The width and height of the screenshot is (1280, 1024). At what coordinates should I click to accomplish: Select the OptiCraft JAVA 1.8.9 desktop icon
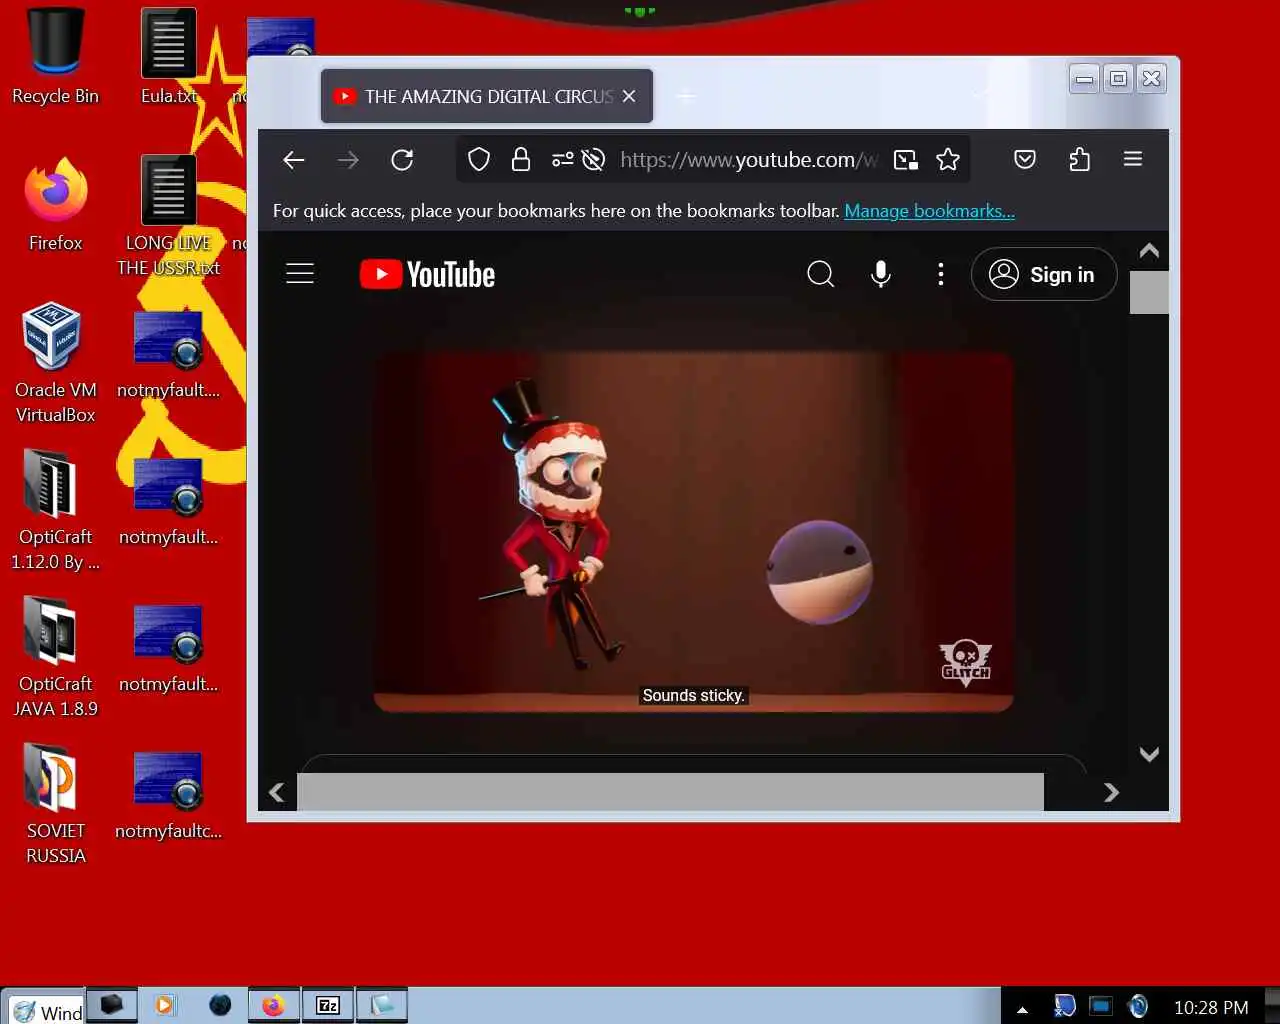pyautogui.click(x=55, y=657)
